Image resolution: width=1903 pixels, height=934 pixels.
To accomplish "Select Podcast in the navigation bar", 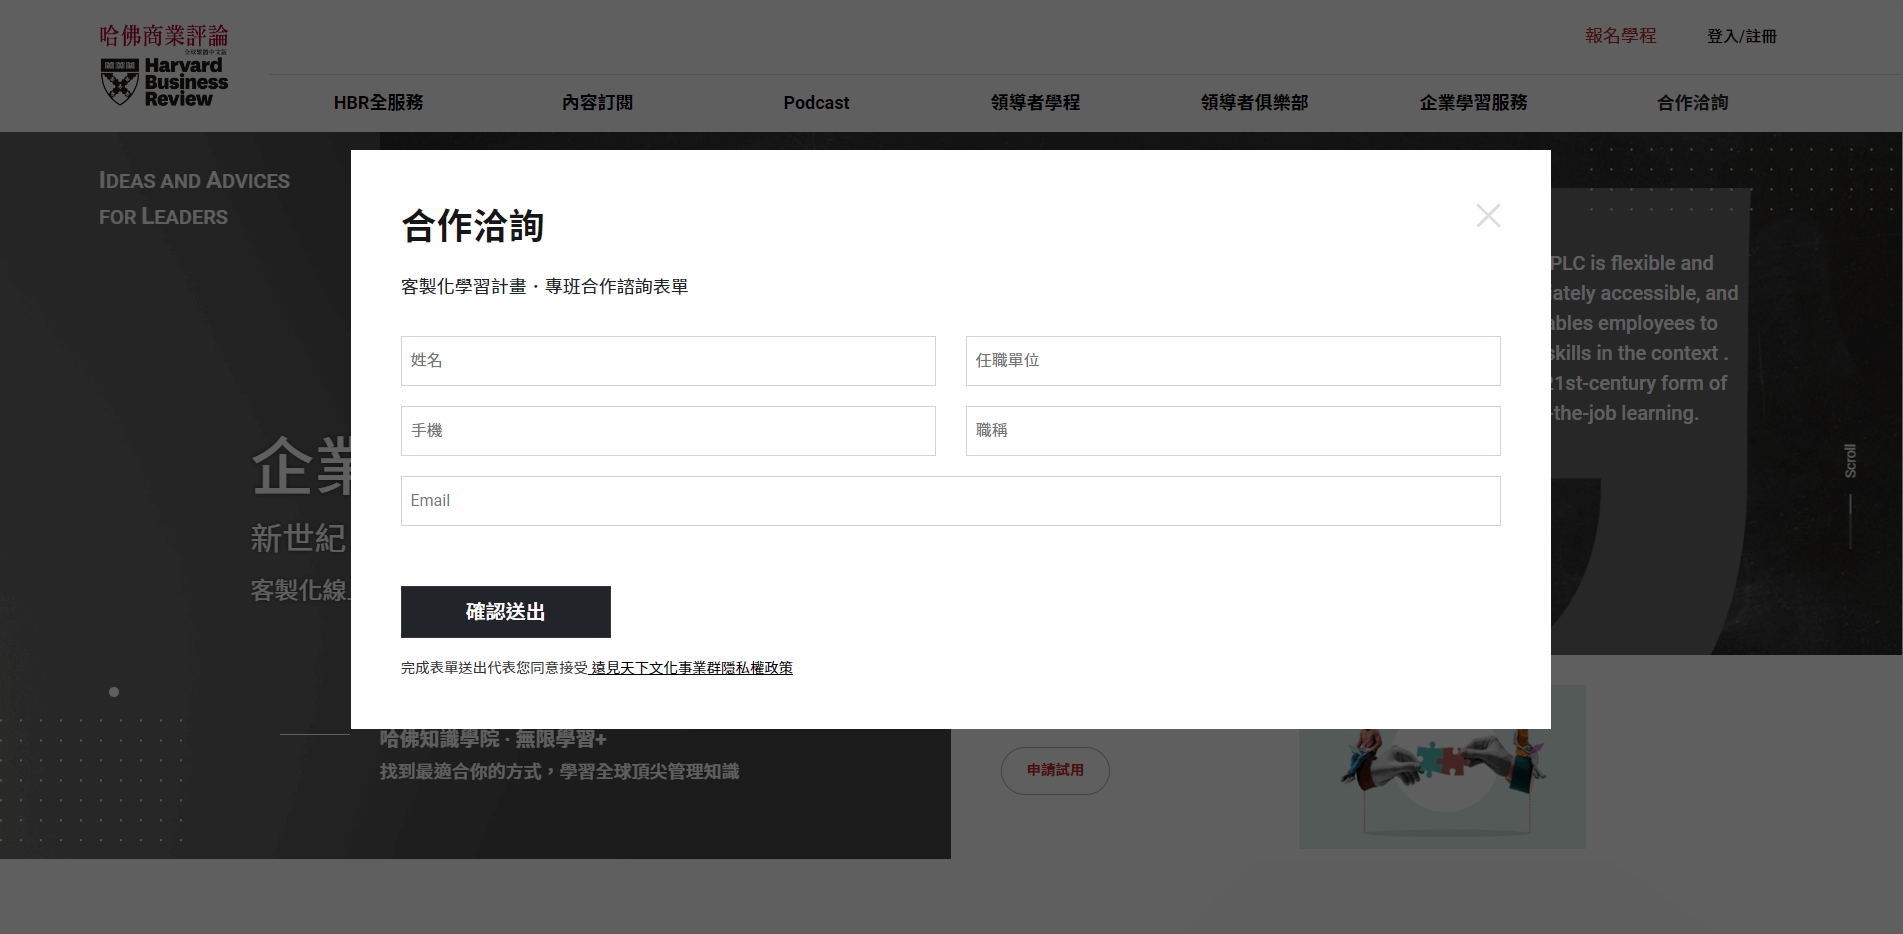I will (x=816, y=103).
